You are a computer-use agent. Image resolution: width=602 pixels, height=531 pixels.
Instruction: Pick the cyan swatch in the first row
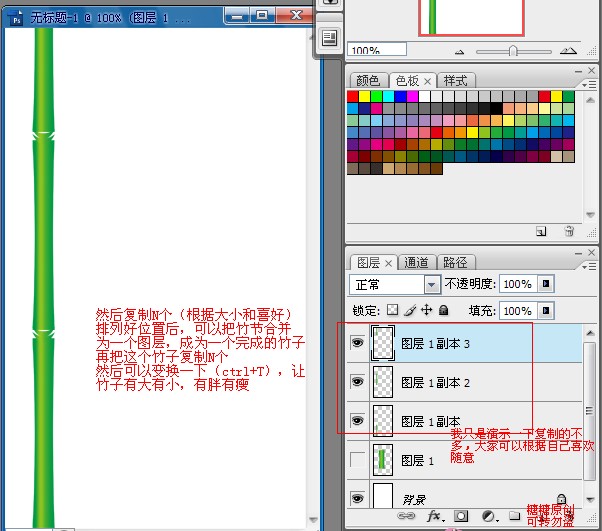[x=389, y=96]
